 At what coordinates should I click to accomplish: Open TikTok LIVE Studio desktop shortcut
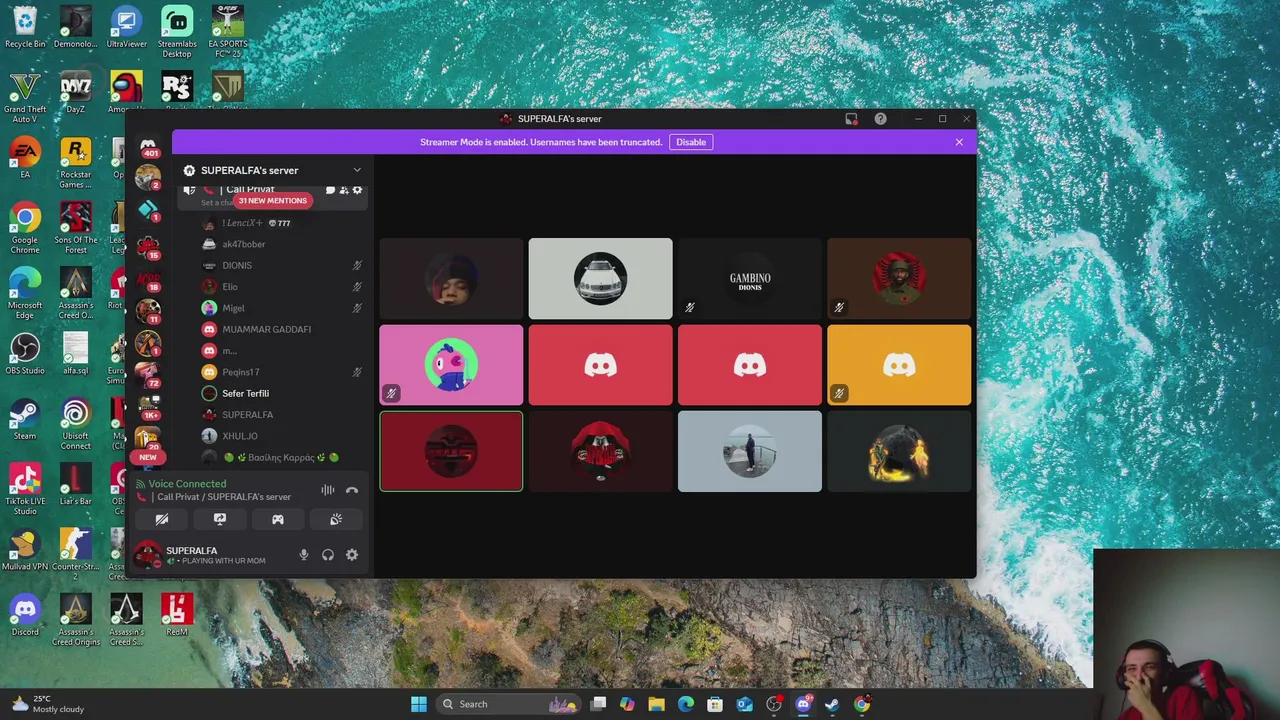[25, 490]
